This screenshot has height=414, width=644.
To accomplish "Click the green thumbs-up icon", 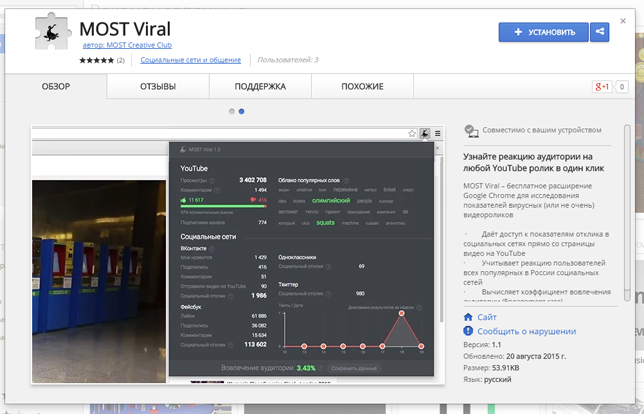I will pyautogui.click(x=183, y=200).
